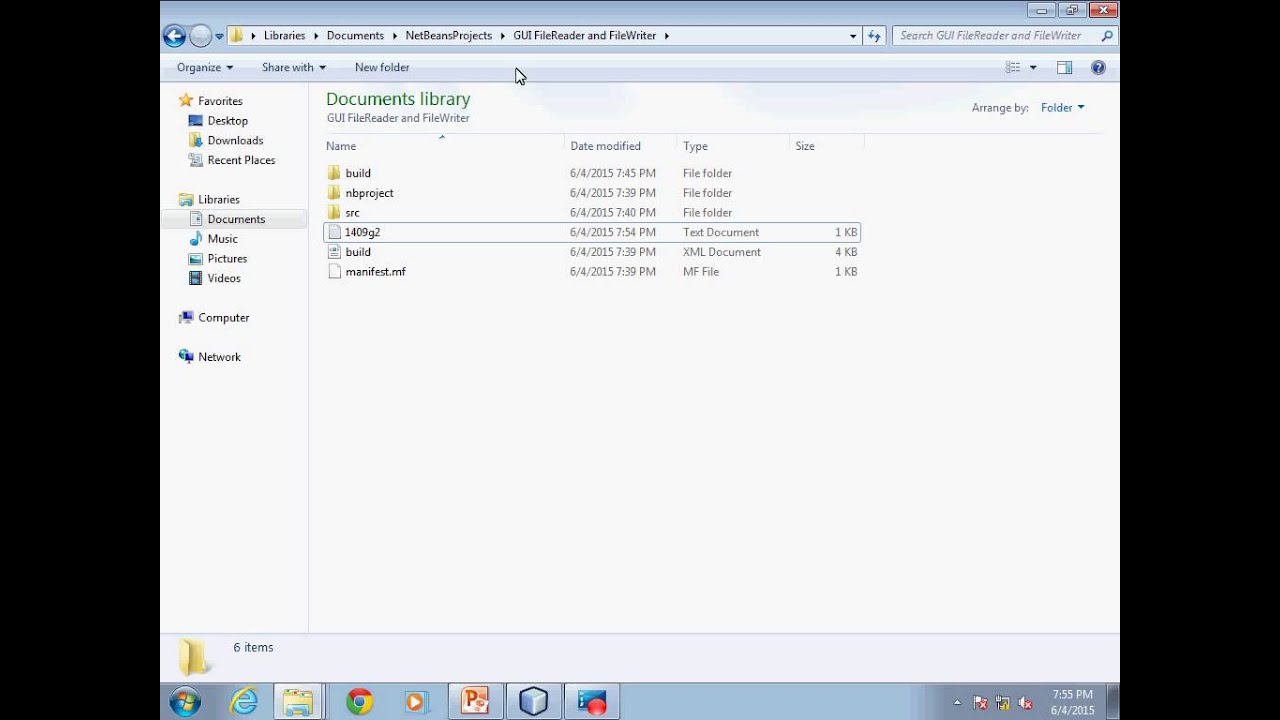
Task: Select the nbproject folder icon
Action: point(334,193)
